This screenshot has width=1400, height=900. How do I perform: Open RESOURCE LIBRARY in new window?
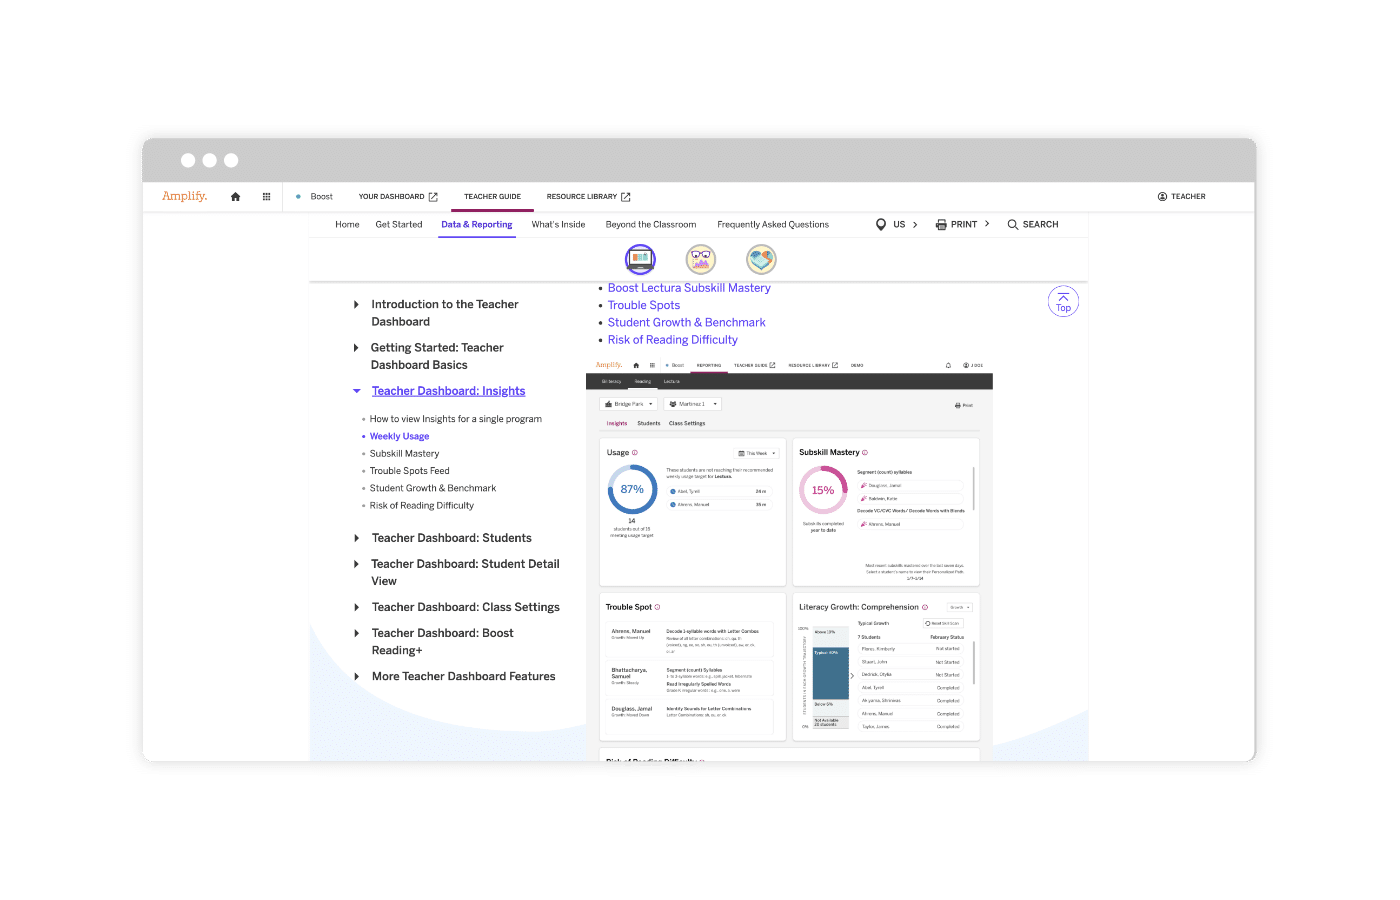pyautogui.click(x=588, y=197)
